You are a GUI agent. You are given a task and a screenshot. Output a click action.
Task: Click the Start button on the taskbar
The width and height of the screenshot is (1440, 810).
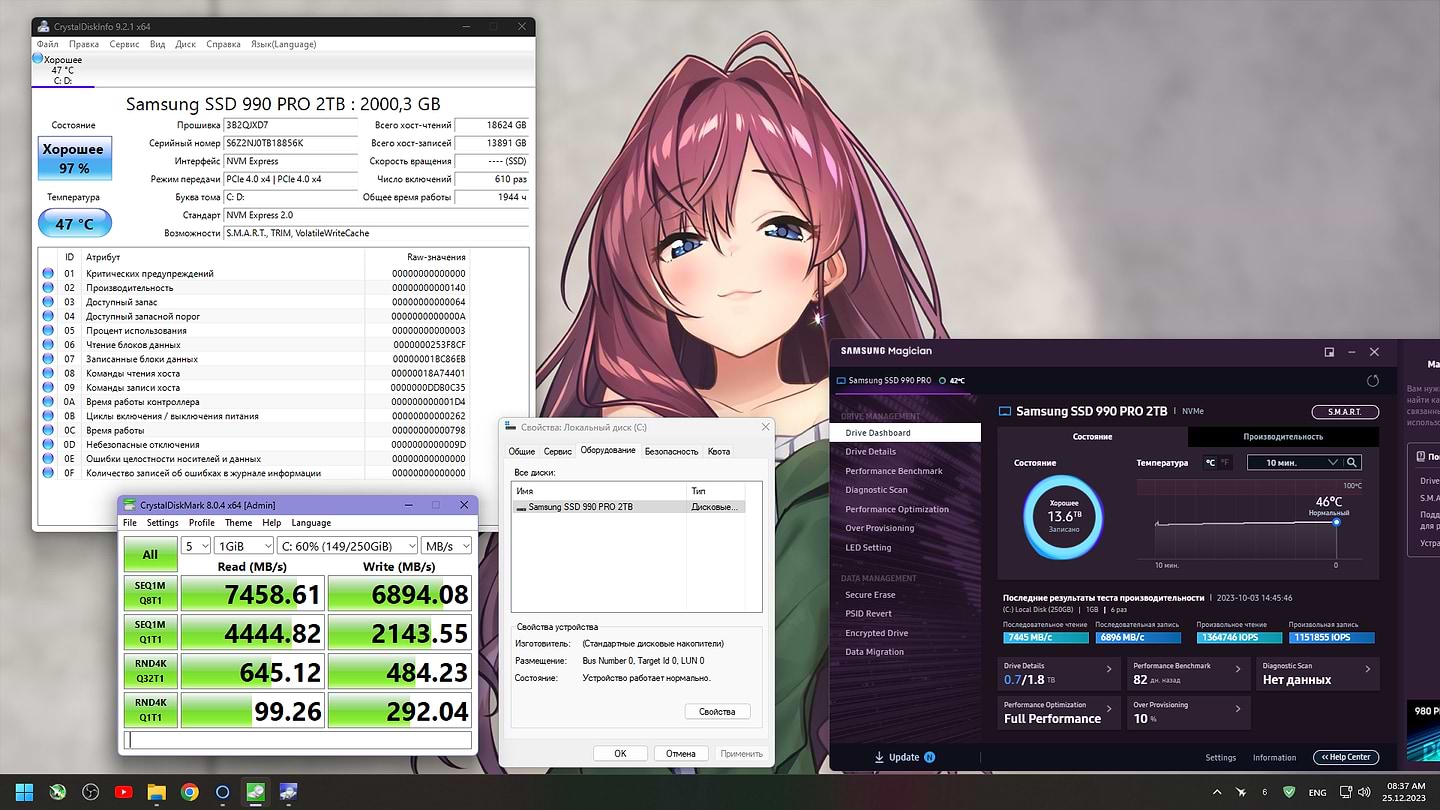pyautogui.click(x=25, y=792)
